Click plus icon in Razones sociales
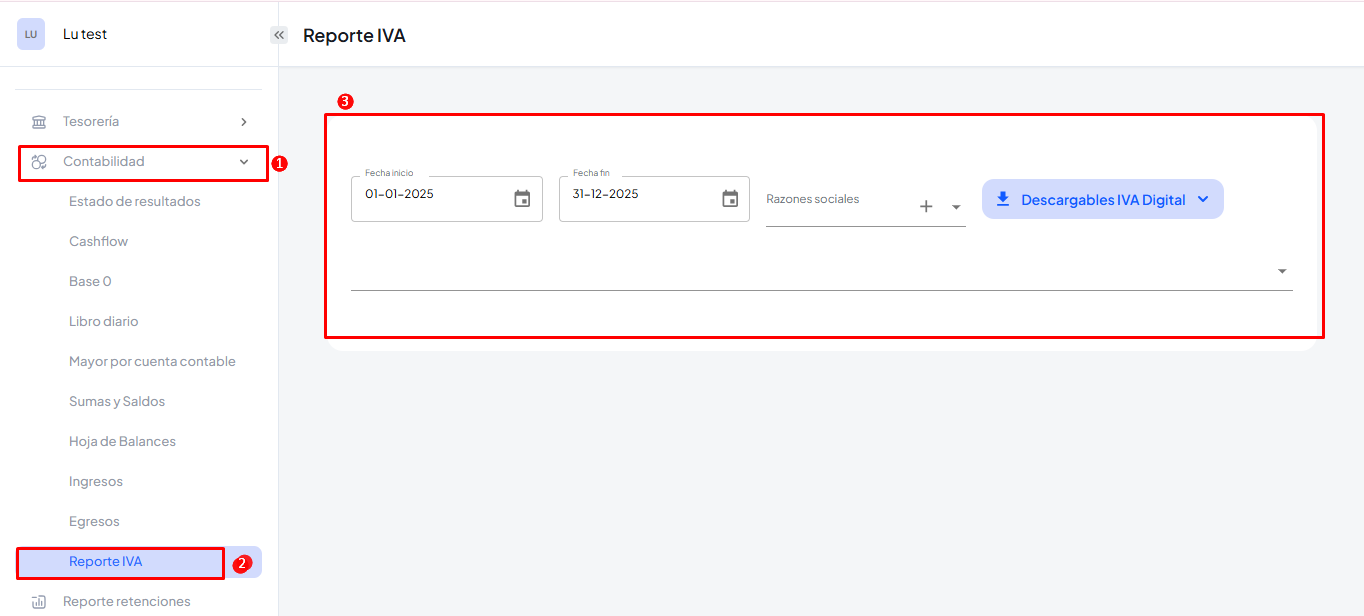 click(x=926, y=206)
